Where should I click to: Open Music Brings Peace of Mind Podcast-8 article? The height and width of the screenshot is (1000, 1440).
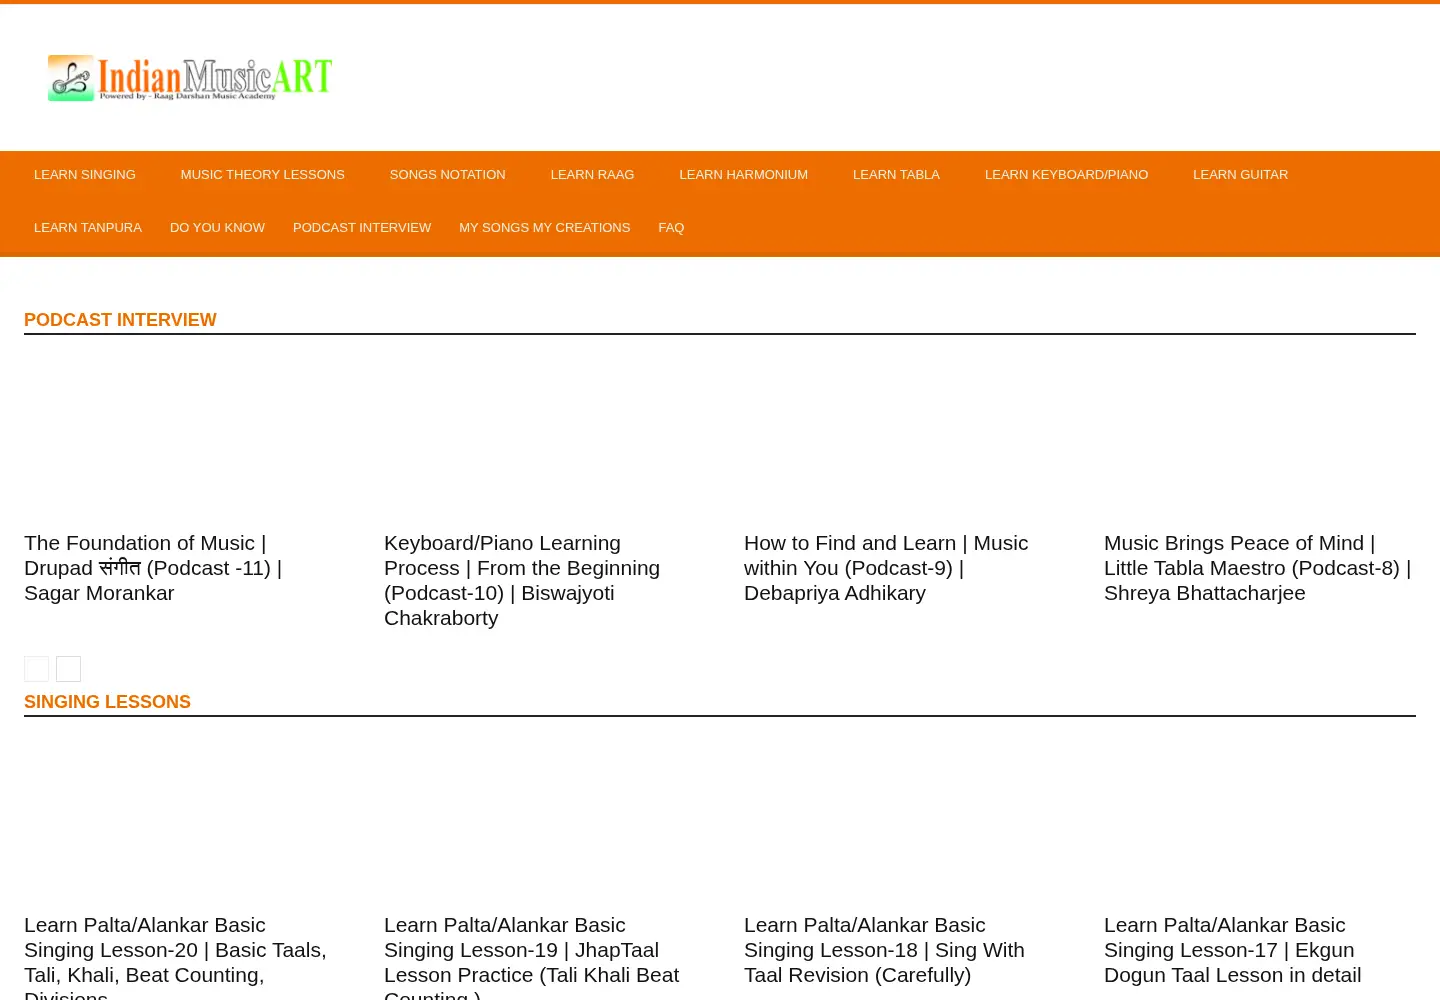tap(1257, 568)
